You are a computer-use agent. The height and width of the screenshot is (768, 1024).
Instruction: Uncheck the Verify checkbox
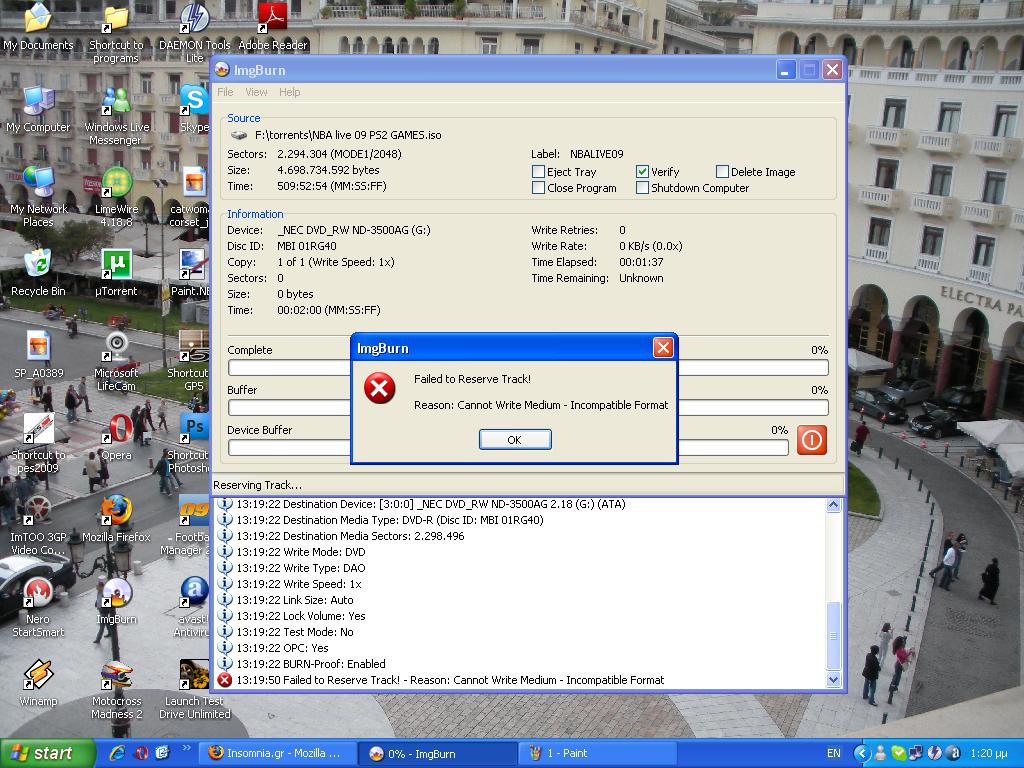(x=642, y=172)
